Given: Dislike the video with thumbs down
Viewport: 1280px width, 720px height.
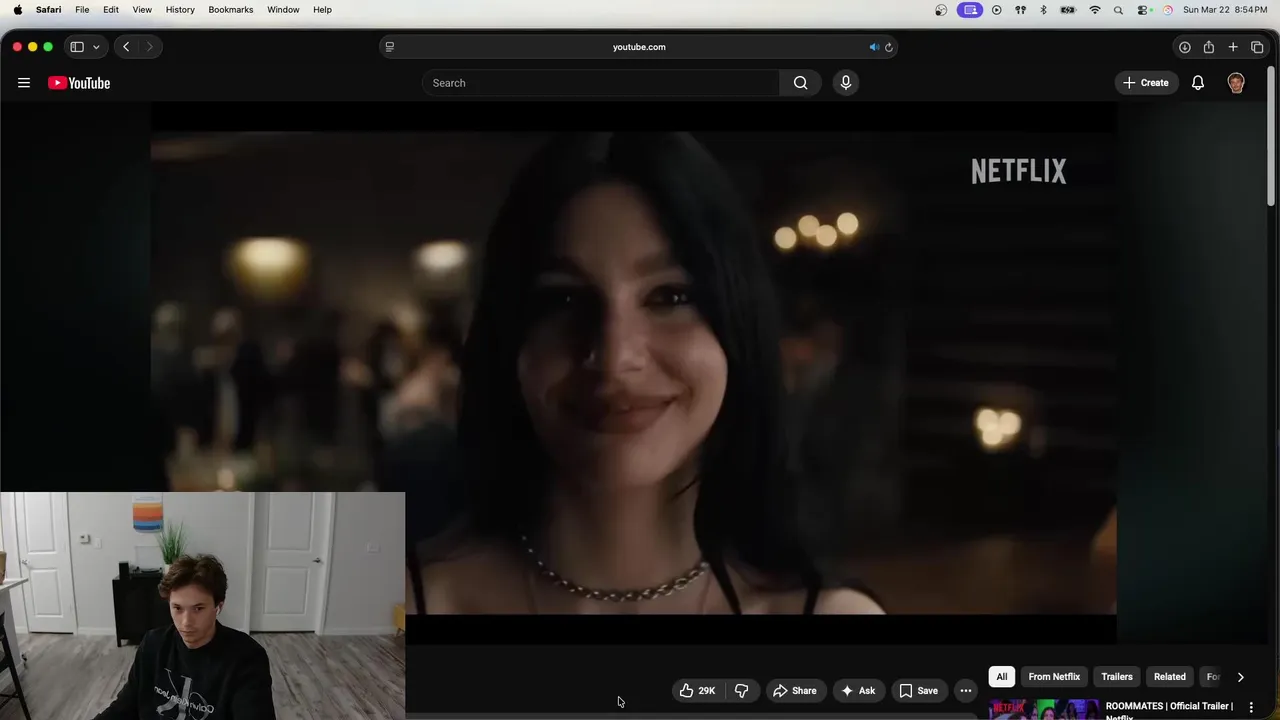Looking at the screenshot, I should click(x=742, y=691).
